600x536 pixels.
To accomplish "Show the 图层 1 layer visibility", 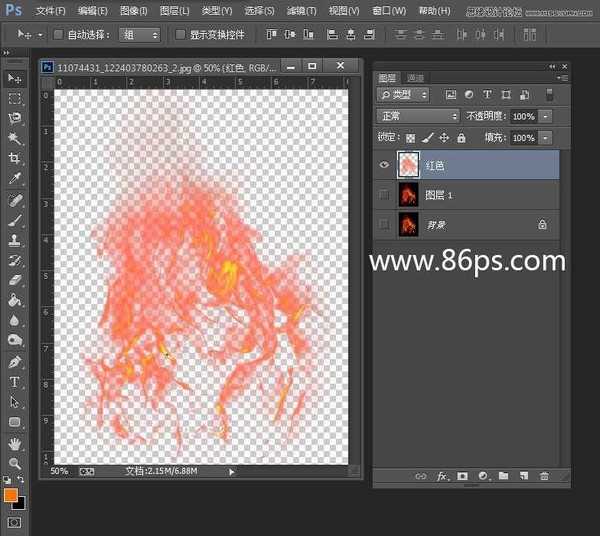I will 385,195.
